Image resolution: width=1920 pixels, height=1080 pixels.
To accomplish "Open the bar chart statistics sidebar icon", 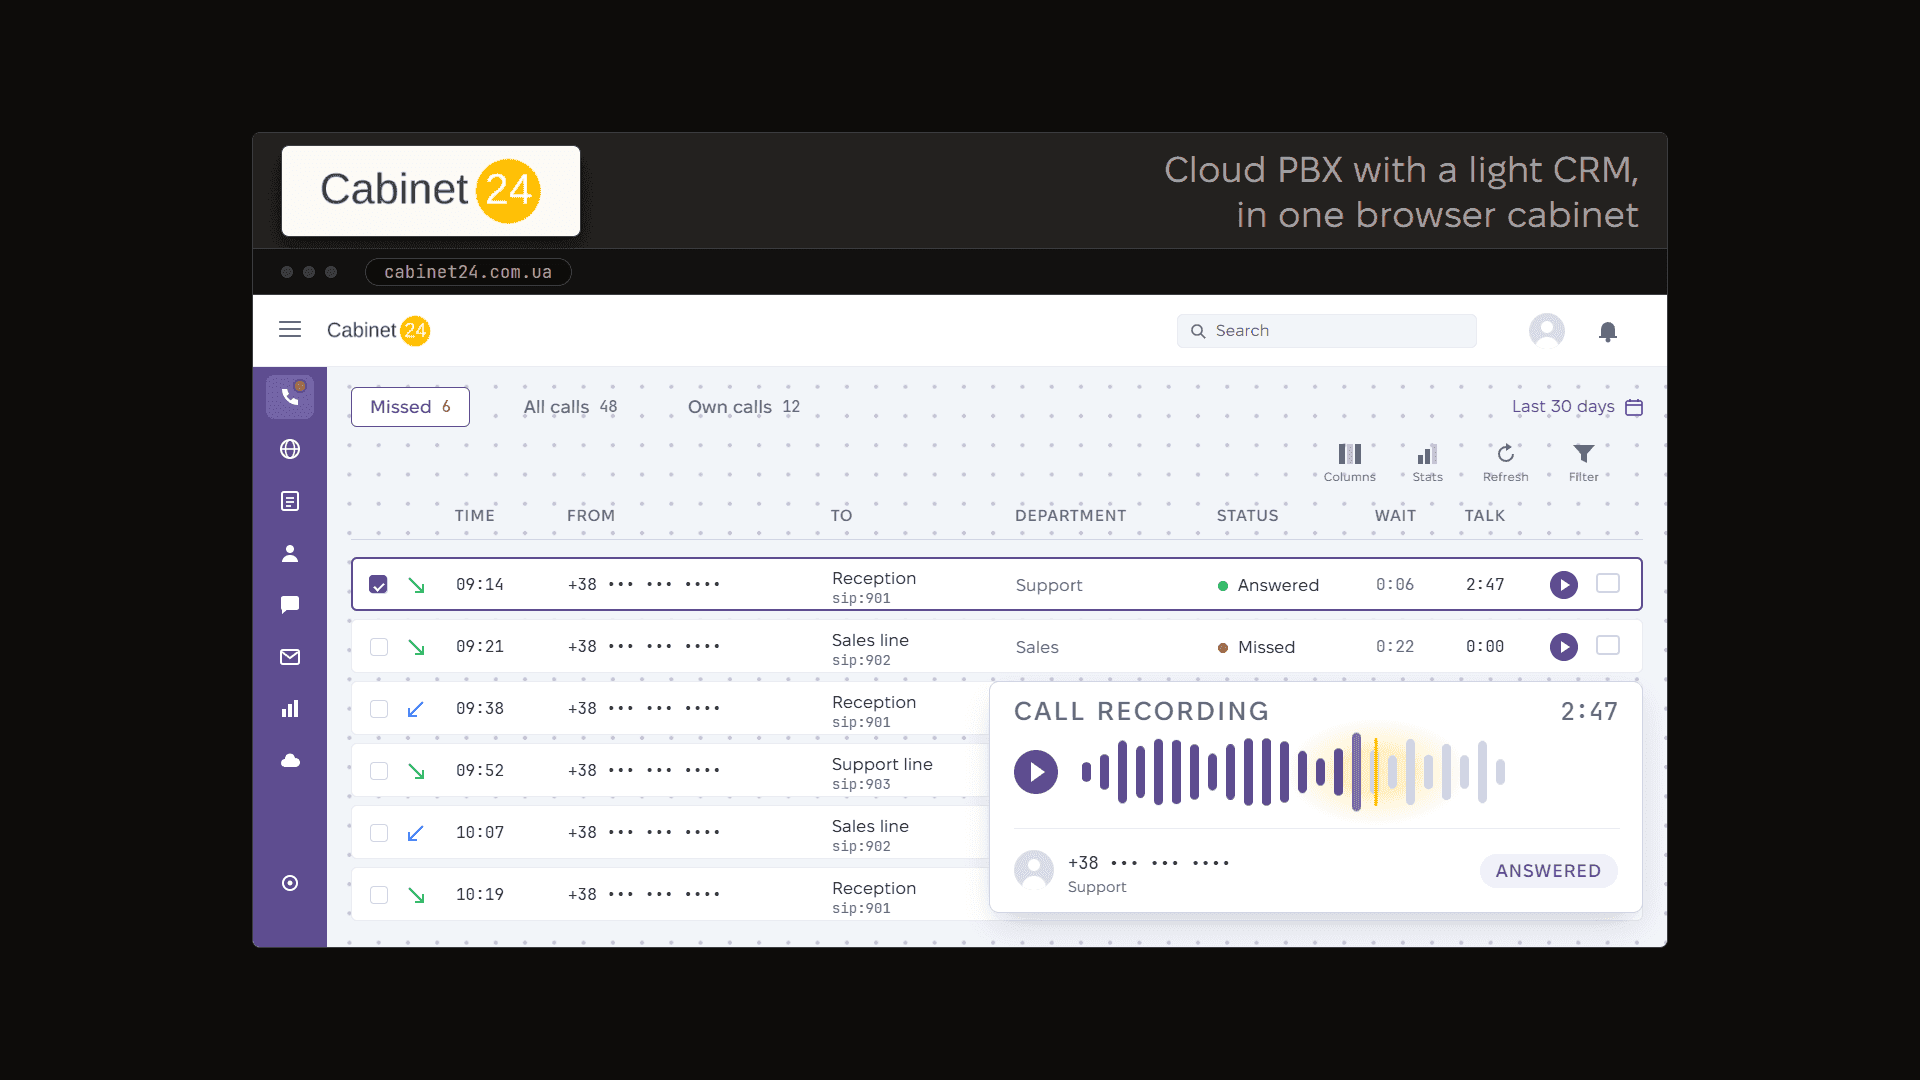I will 290,709.
